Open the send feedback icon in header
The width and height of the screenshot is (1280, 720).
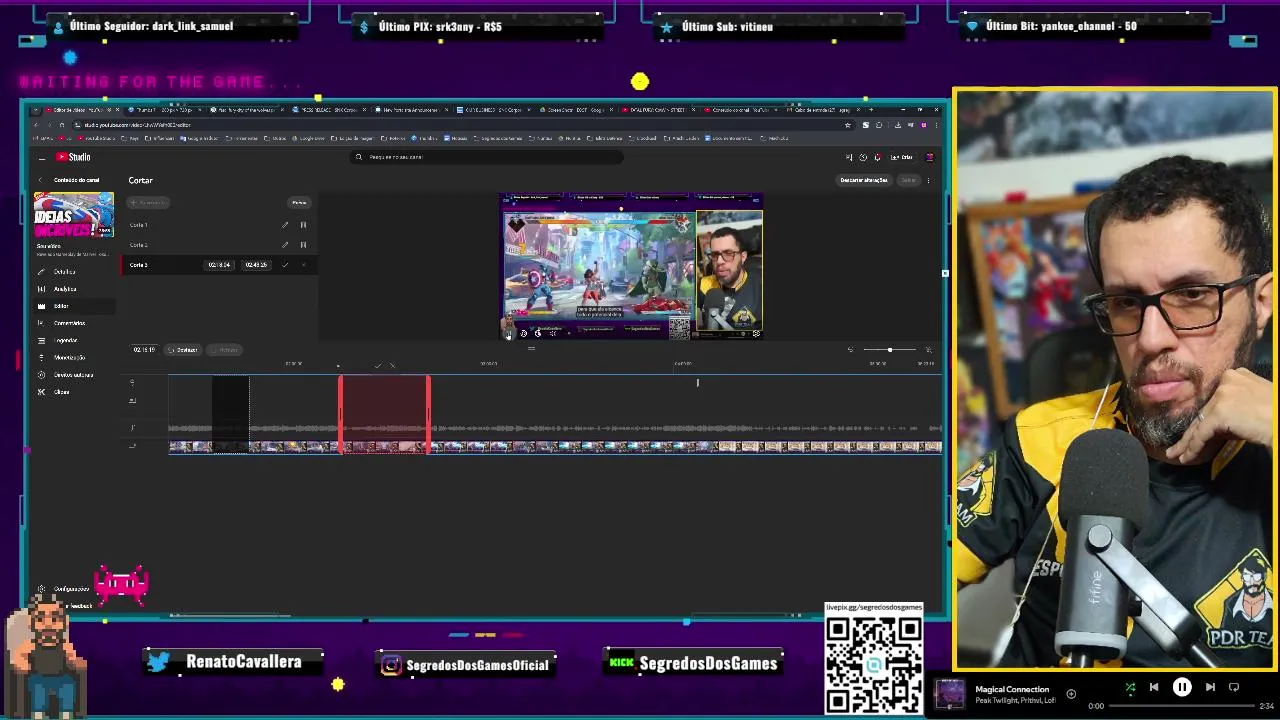849,157
